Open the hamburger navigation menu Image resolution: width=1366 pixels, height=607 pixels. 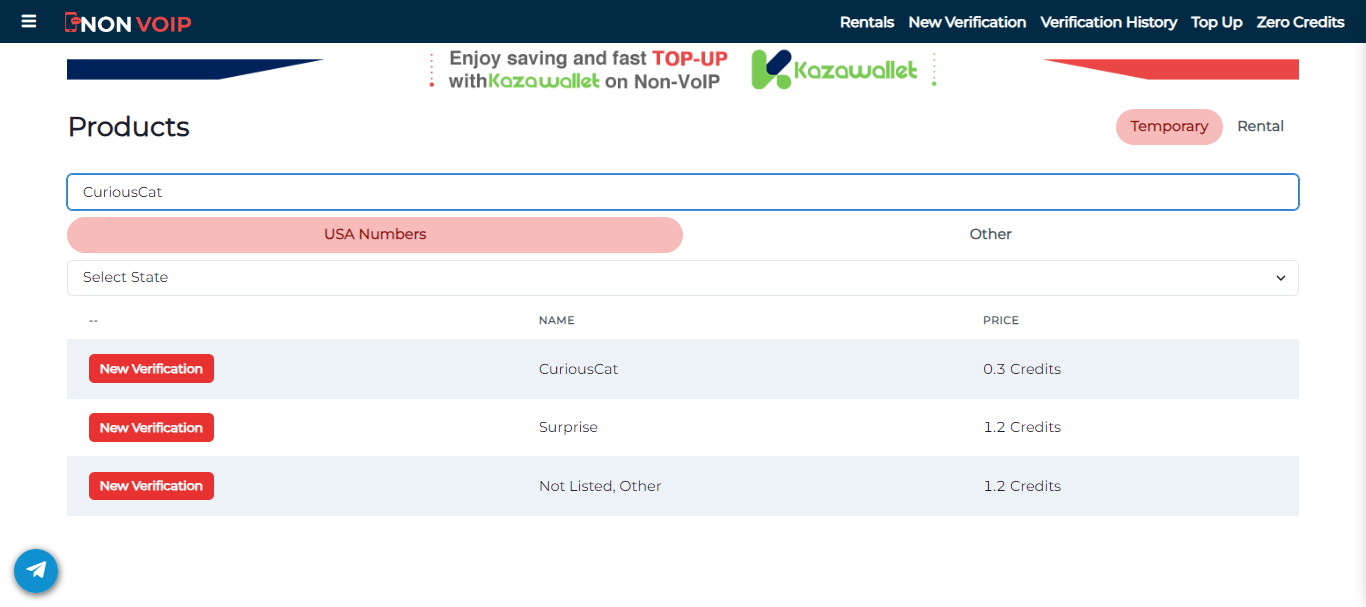[x=27, y=21]
